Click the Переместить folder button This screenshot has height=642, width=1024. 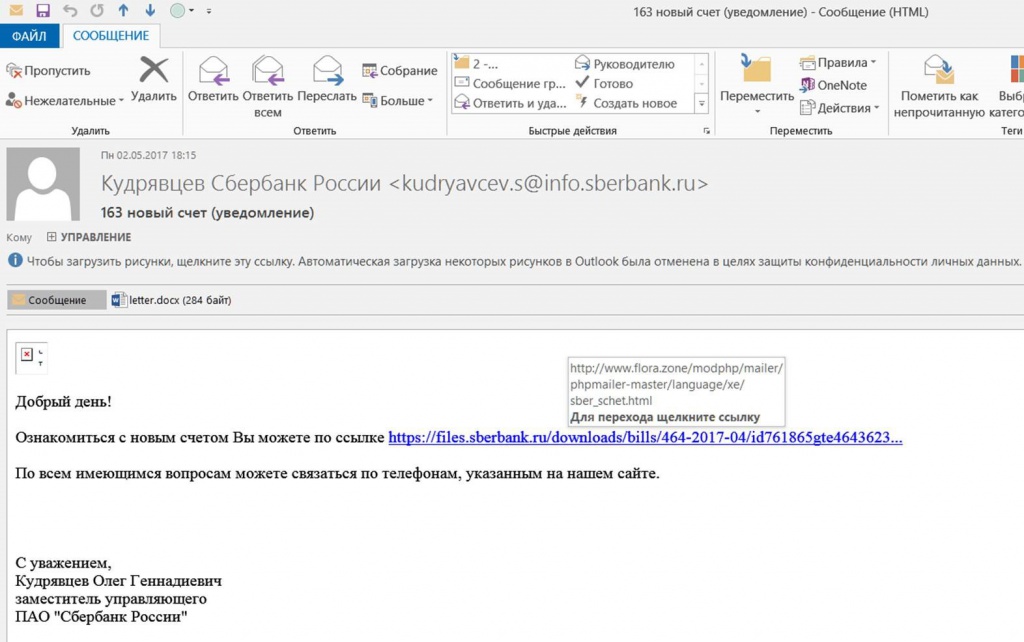pyautogui.click(x=757, y=85)
